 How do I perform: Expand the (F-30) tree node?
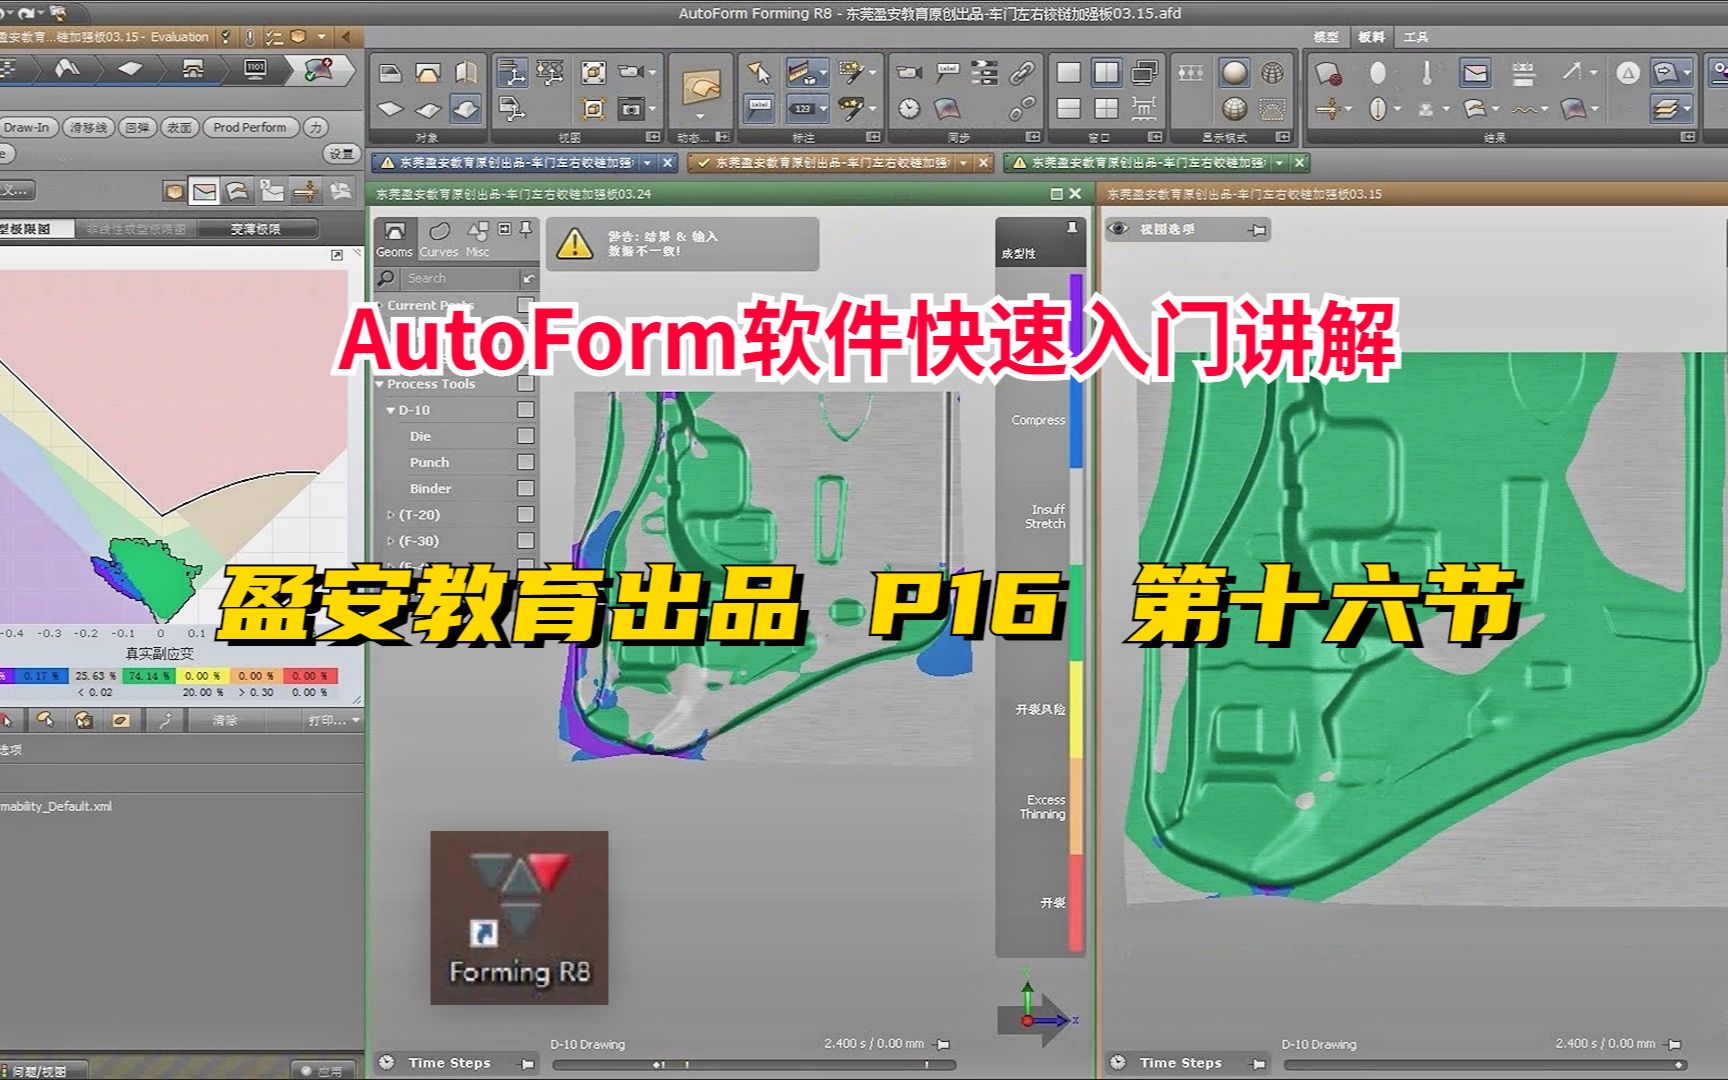coord(391,540)
